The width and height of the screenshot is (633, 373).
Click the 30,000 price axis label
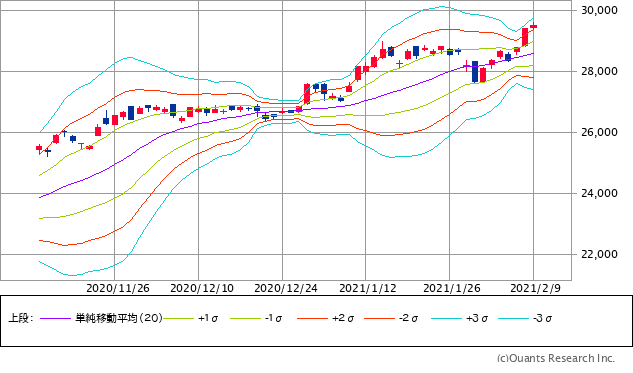click(599, 10)
